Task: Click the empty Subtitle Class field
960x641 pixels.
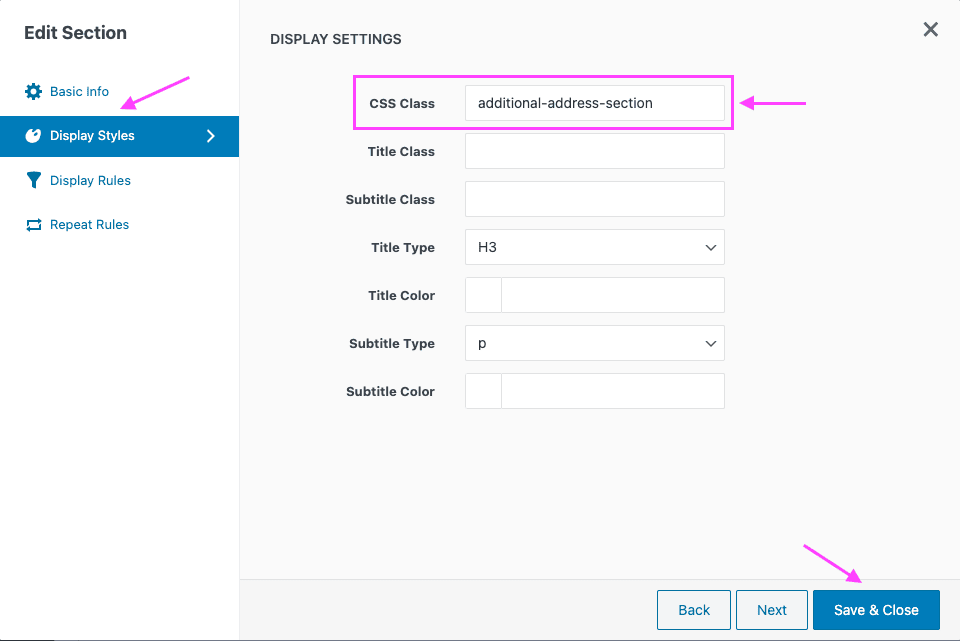Action: coord(594,199)
